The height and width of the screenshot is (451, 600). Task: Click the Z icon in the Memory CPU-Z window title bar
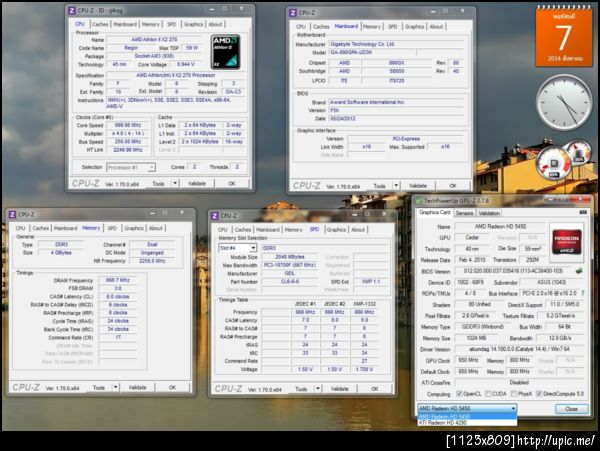tap(12, 215)
